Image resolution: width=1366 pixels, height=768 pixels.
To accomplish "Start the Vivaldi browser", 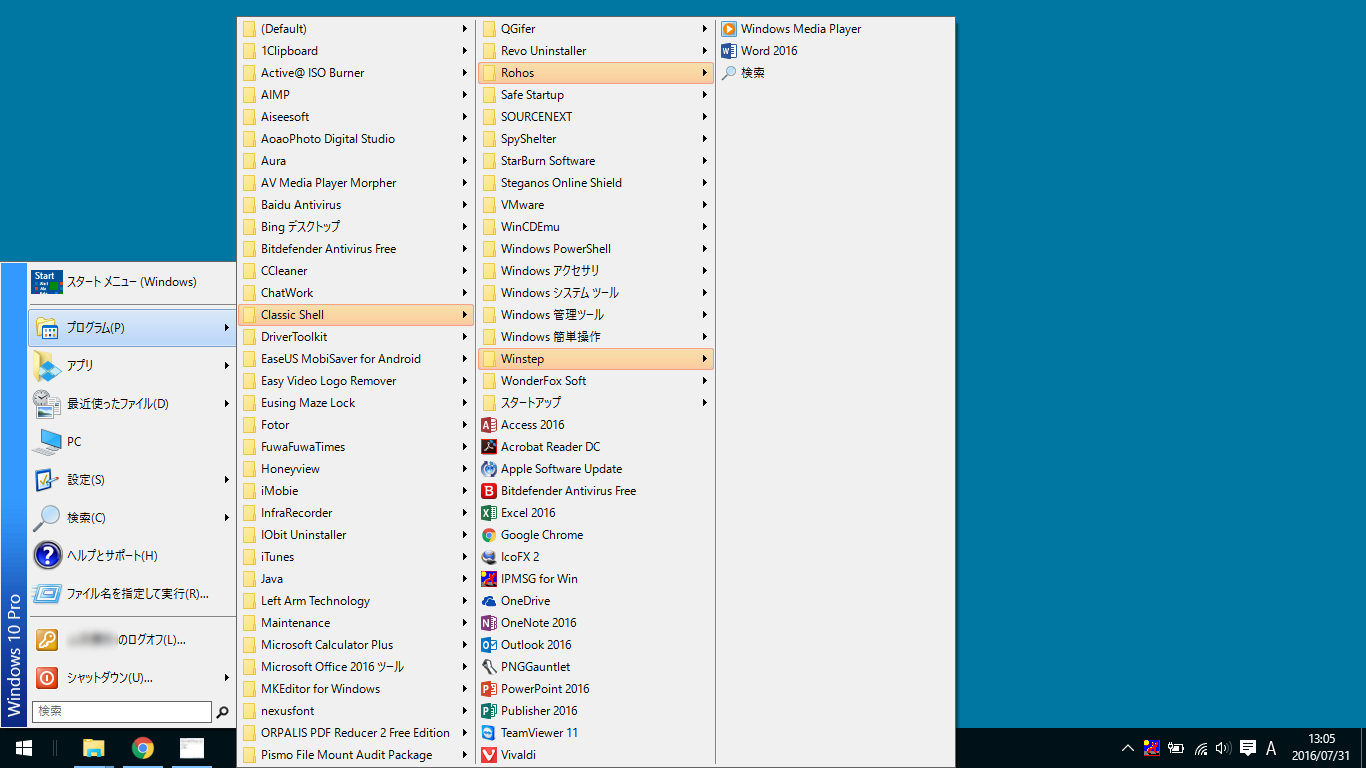I will tap(518, 755).
